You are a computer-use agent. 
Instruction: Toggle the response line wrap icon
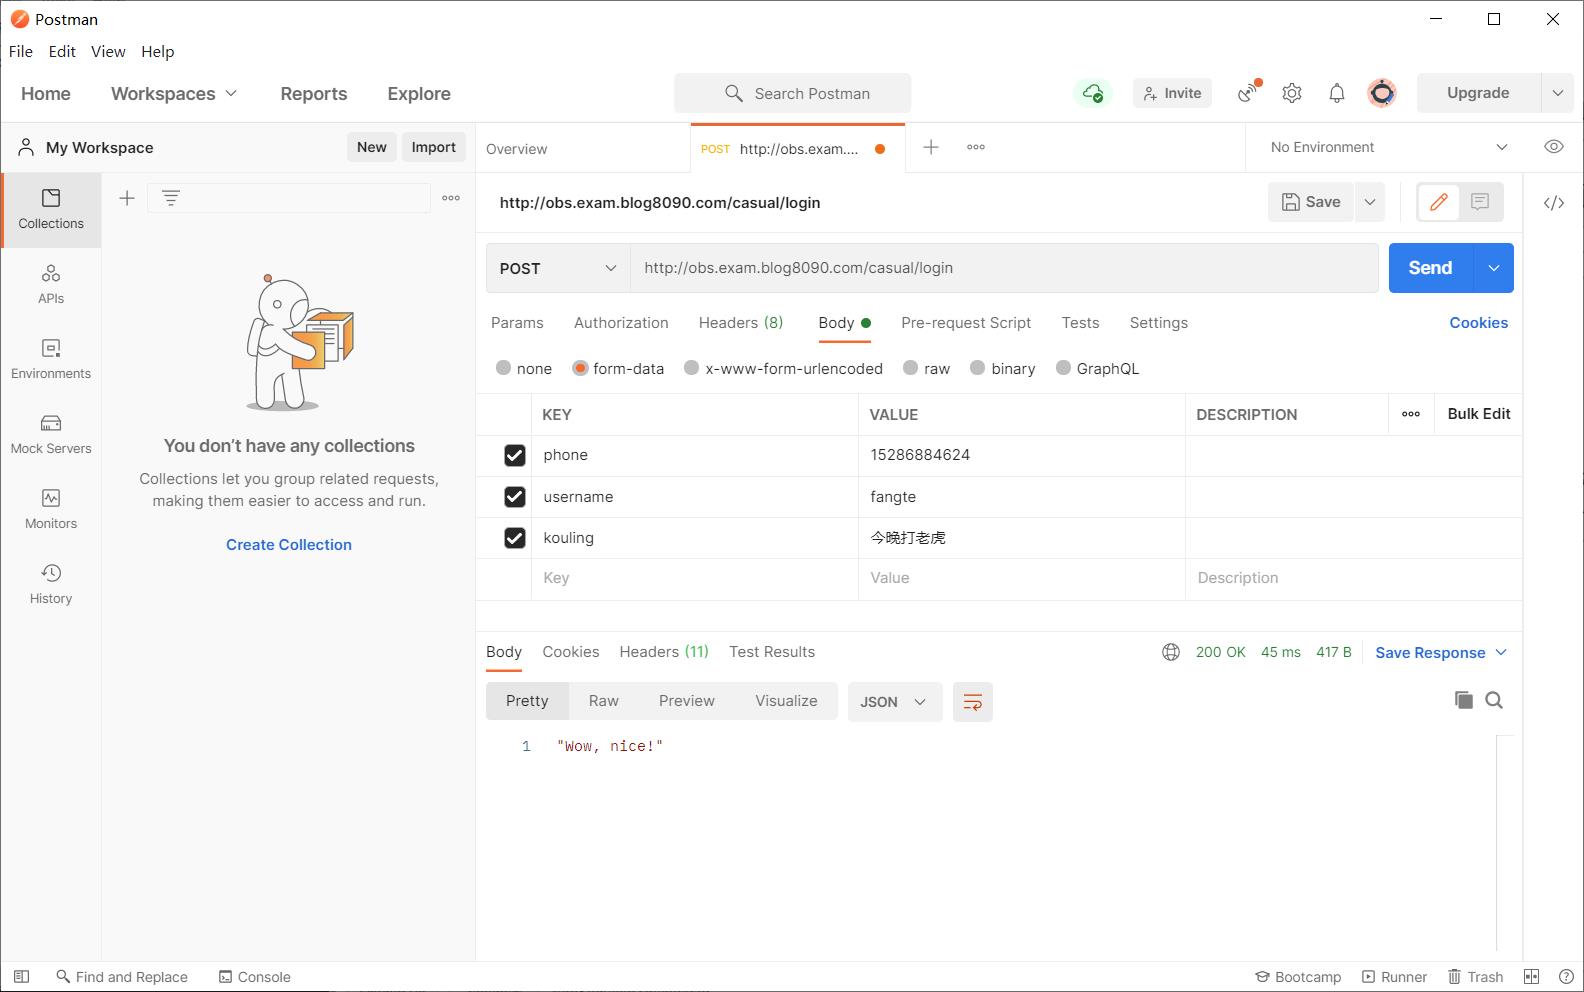(x=972, y=702)
